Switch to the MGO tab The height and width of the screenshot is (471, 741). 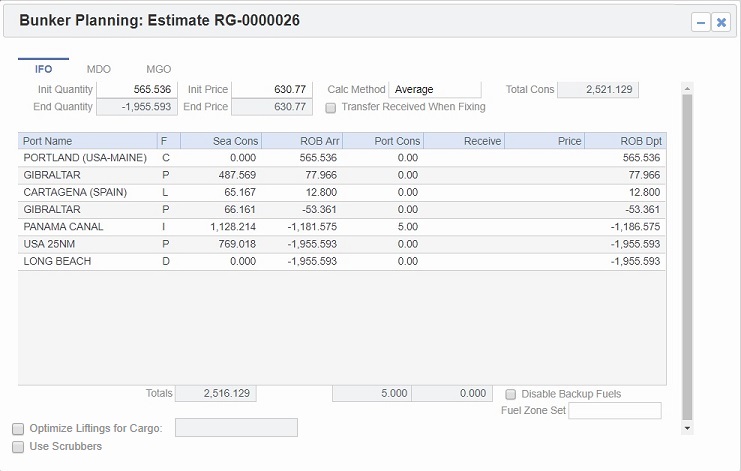158,69
